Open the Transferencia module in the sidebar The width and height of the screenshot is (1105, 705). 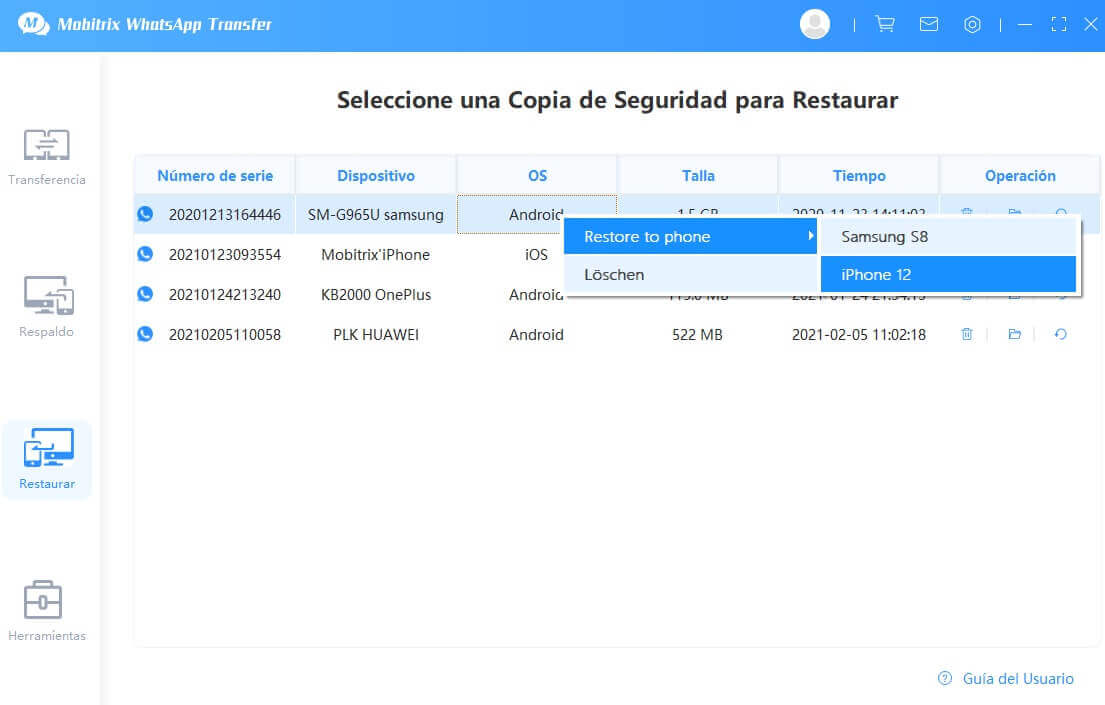[x=47, y=155]
